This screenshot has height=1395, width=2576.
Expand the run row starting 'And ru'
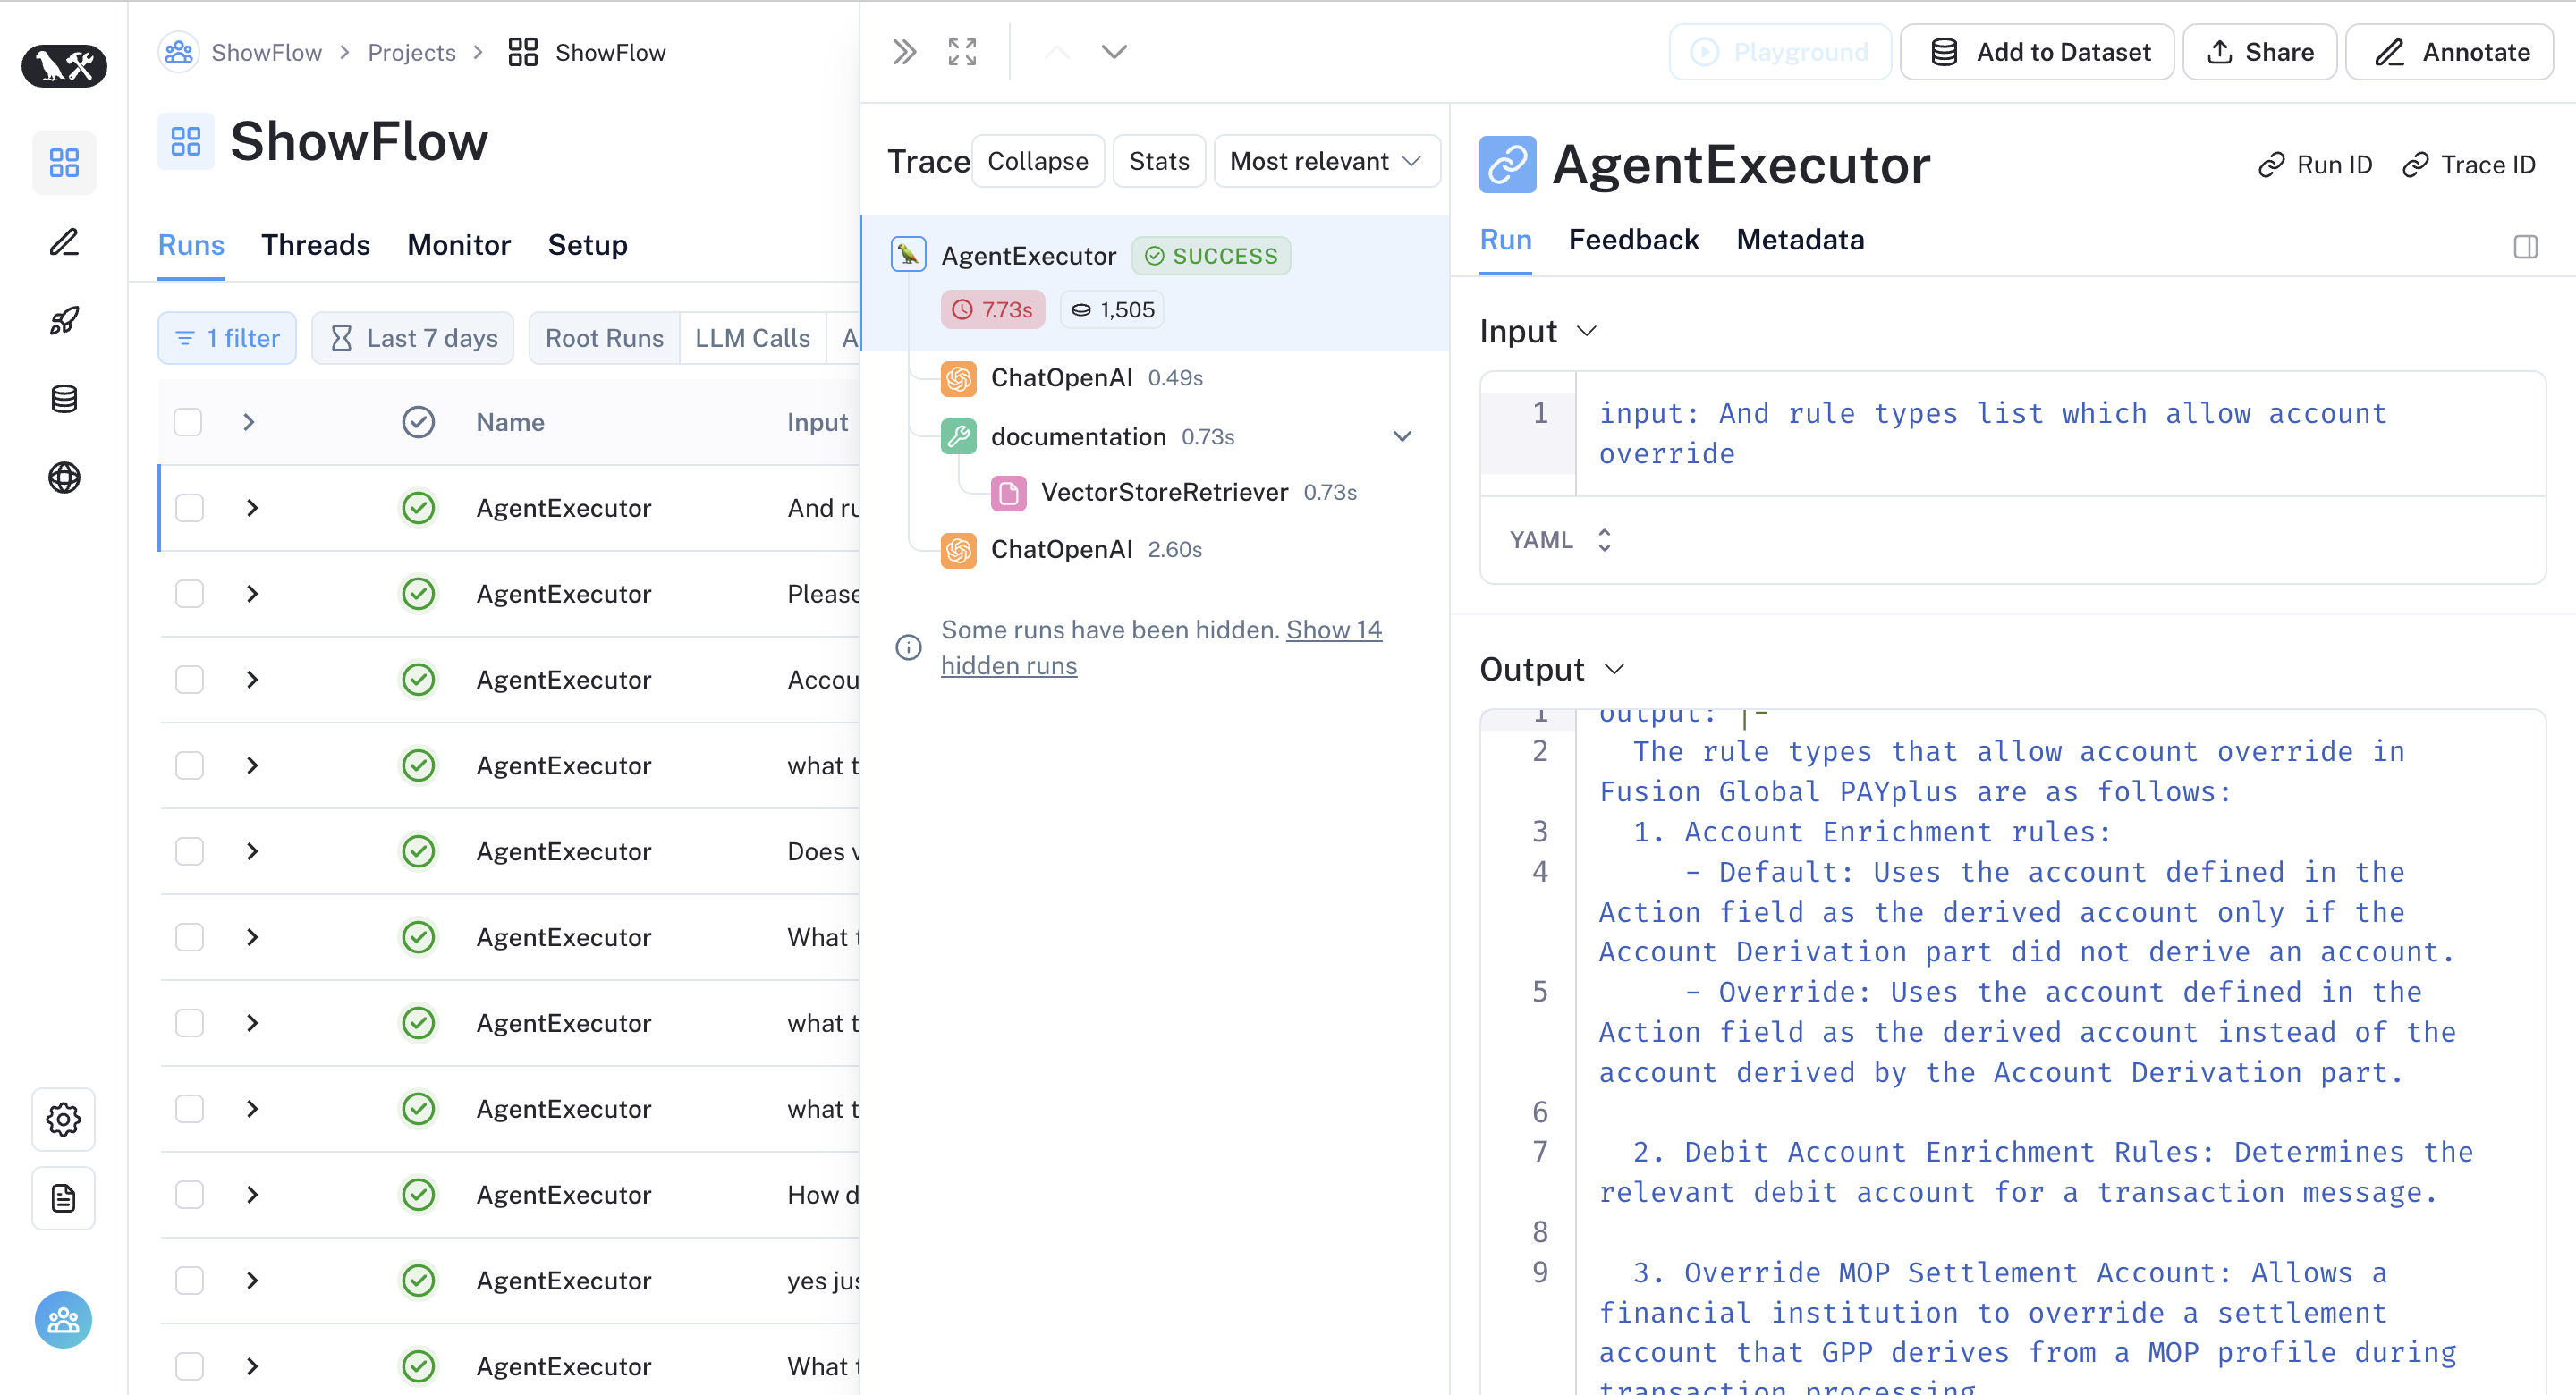tap(252, 508)
